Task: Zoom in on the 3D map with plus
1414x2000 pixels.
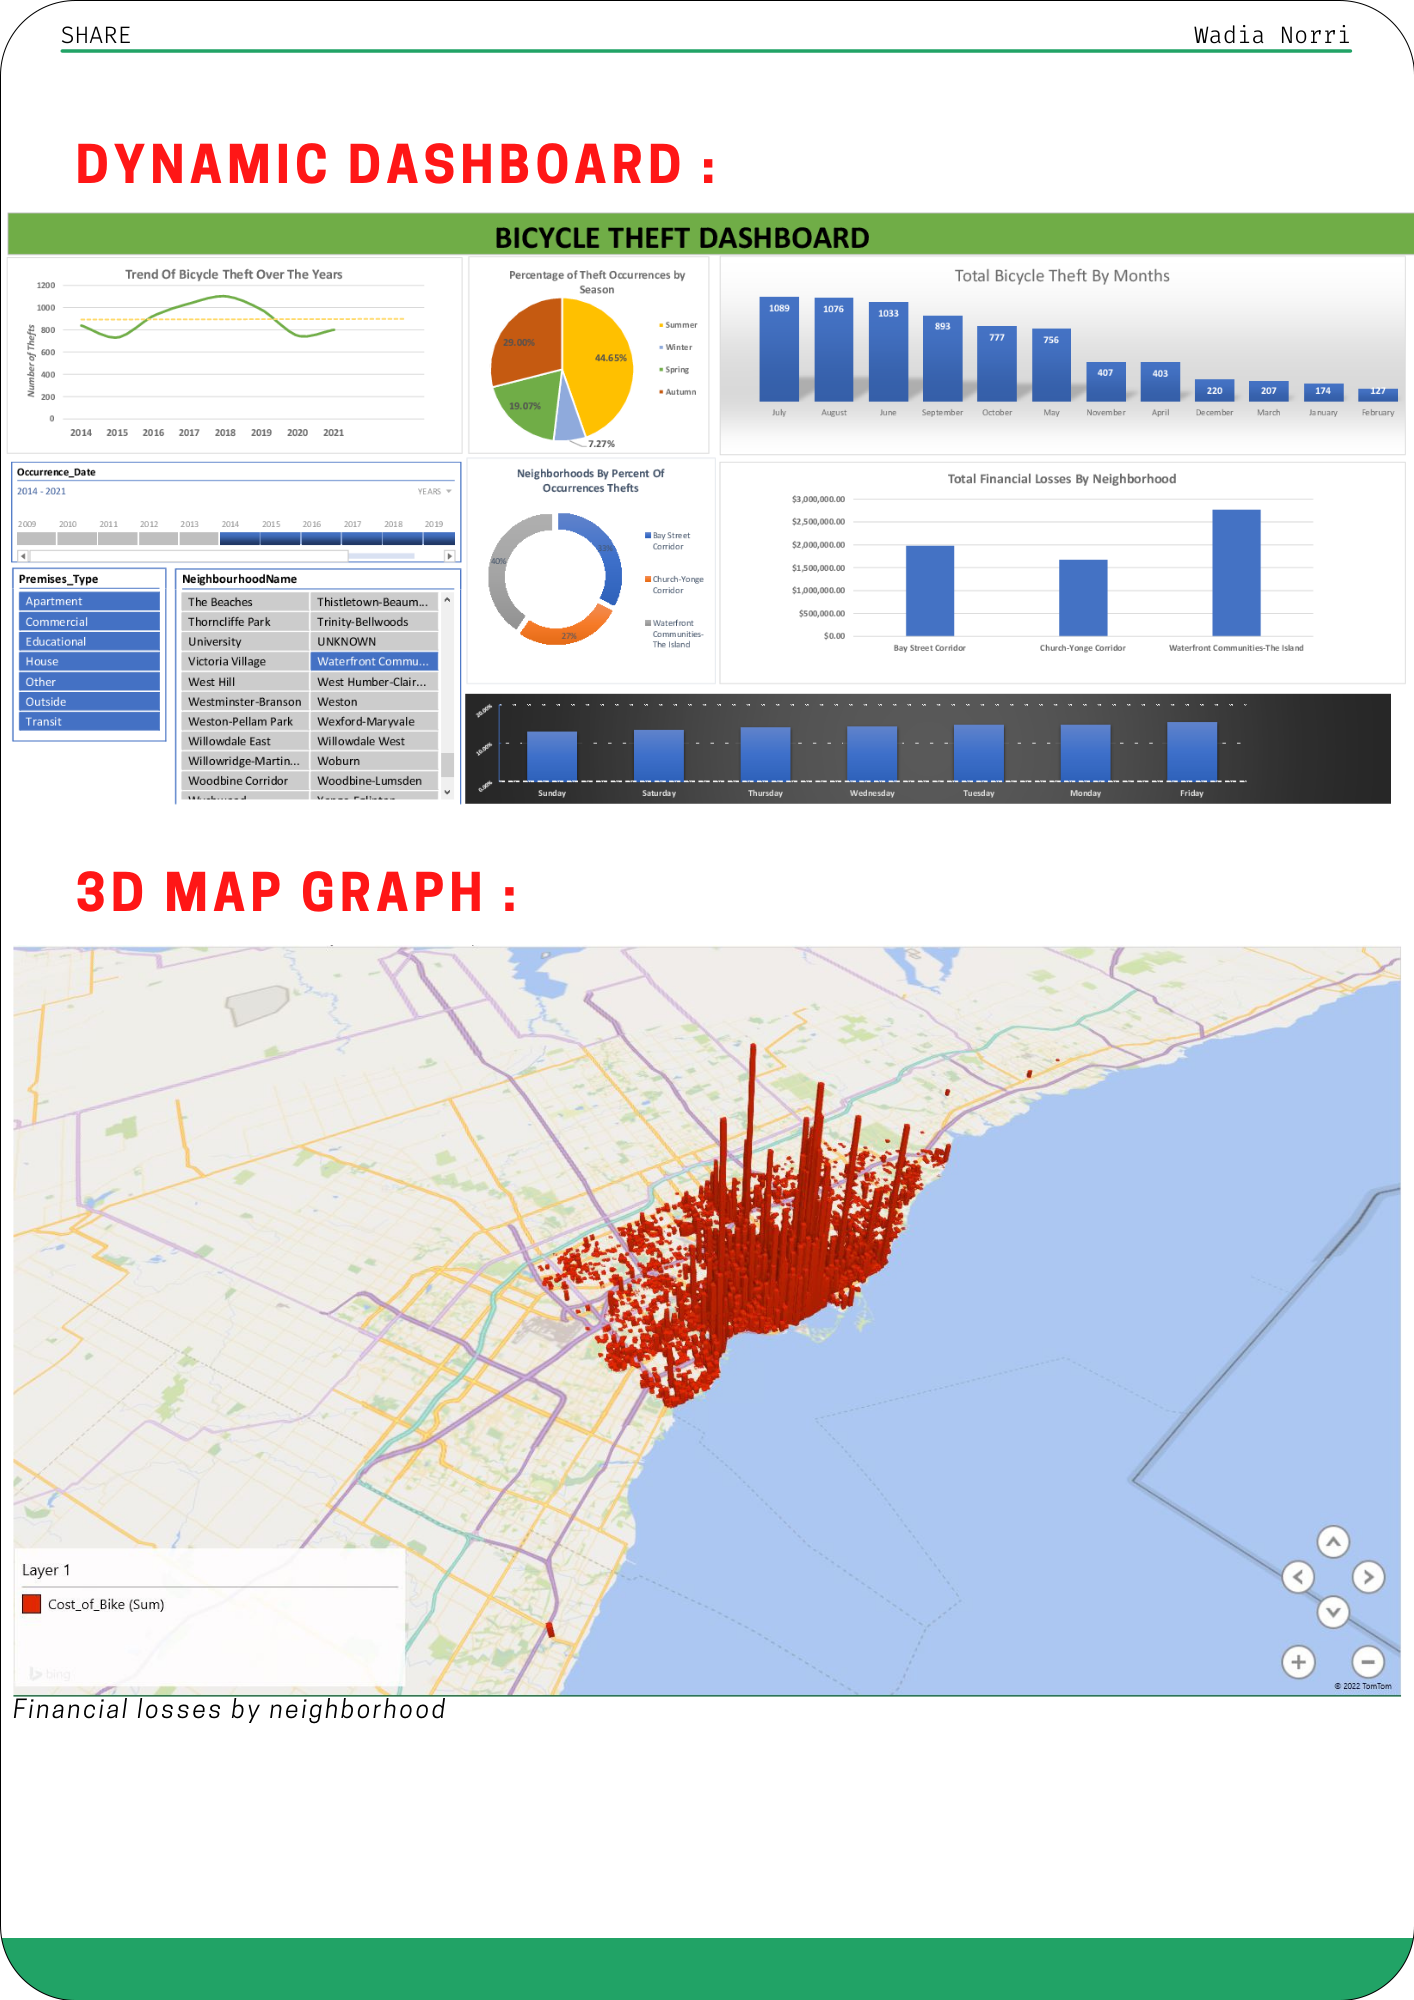Action: (1298, 1662)
